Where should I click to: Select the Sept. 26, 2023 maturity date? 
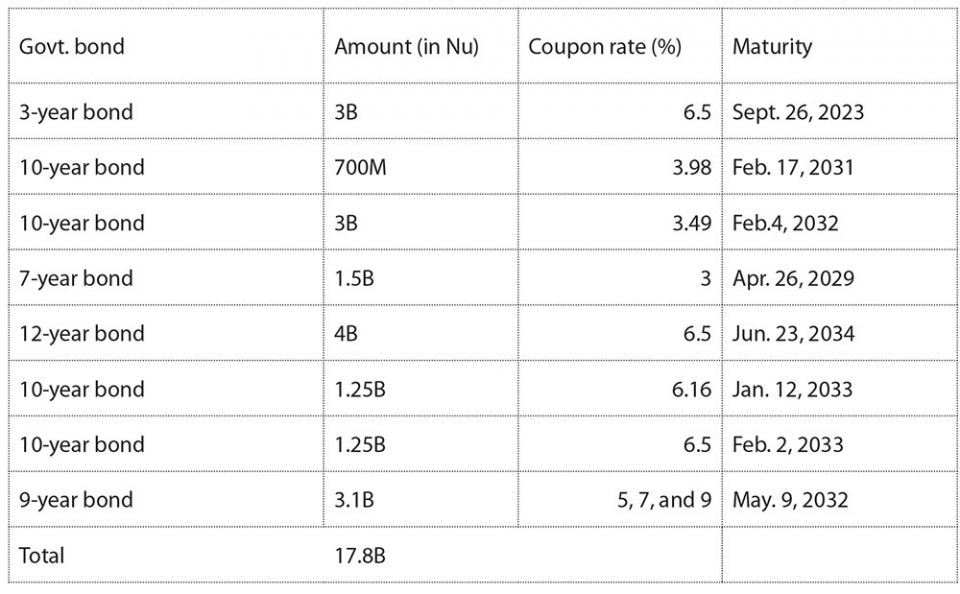(798, 112)
